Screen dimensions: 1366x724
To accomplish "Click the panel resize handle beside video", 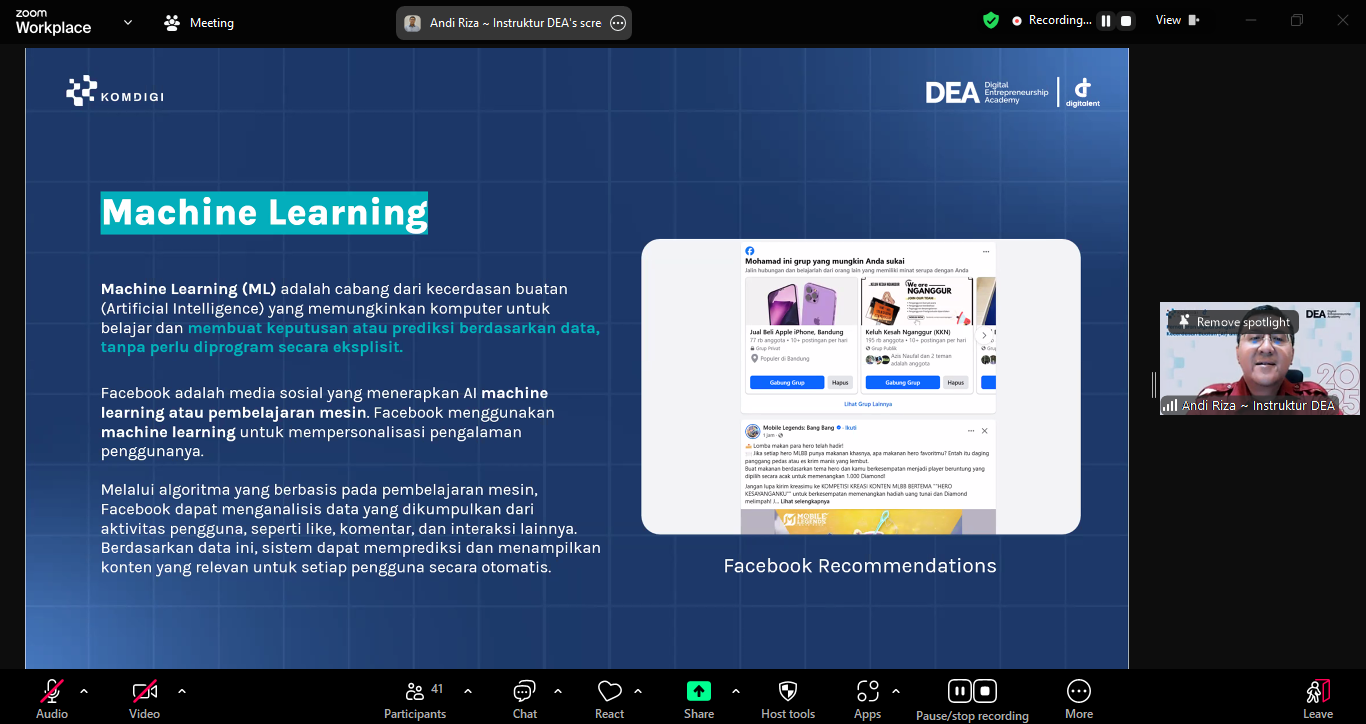I will (x=1153, y=384).
